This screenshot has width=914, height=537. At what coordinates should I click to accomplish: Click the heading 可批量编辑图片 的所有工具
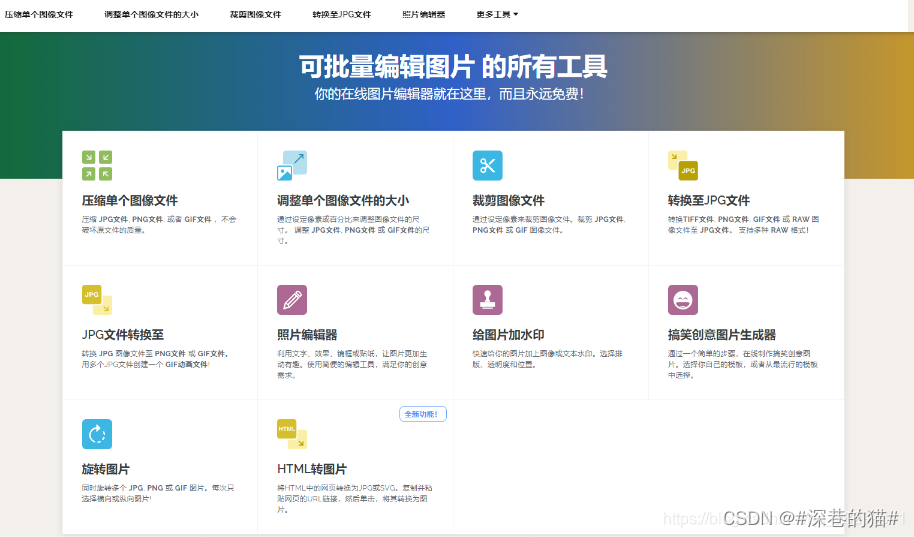coord(453,66)
